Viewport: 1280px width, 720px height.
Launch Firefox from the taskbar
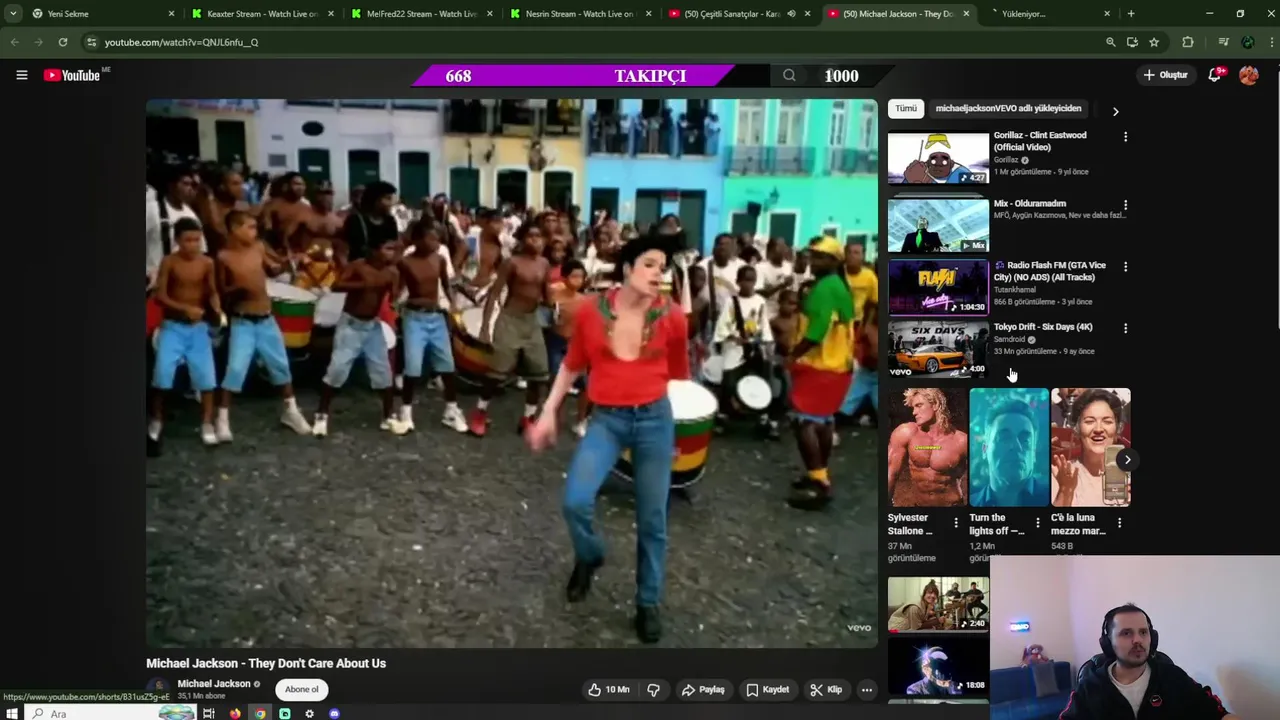coord(235,713)
